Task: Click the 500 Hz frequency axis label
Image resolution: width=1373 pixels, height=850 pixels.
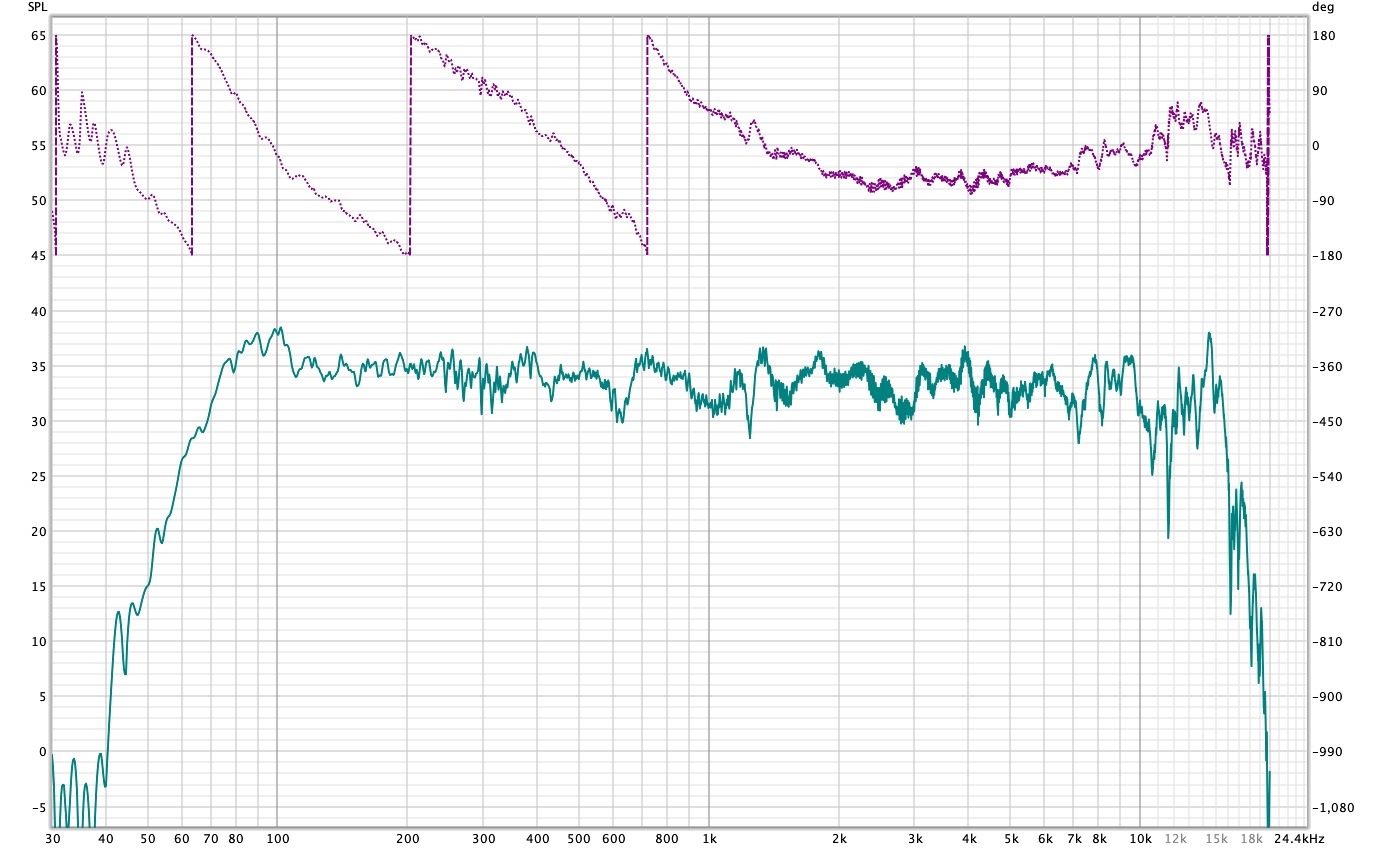Action: click(579, 838)
